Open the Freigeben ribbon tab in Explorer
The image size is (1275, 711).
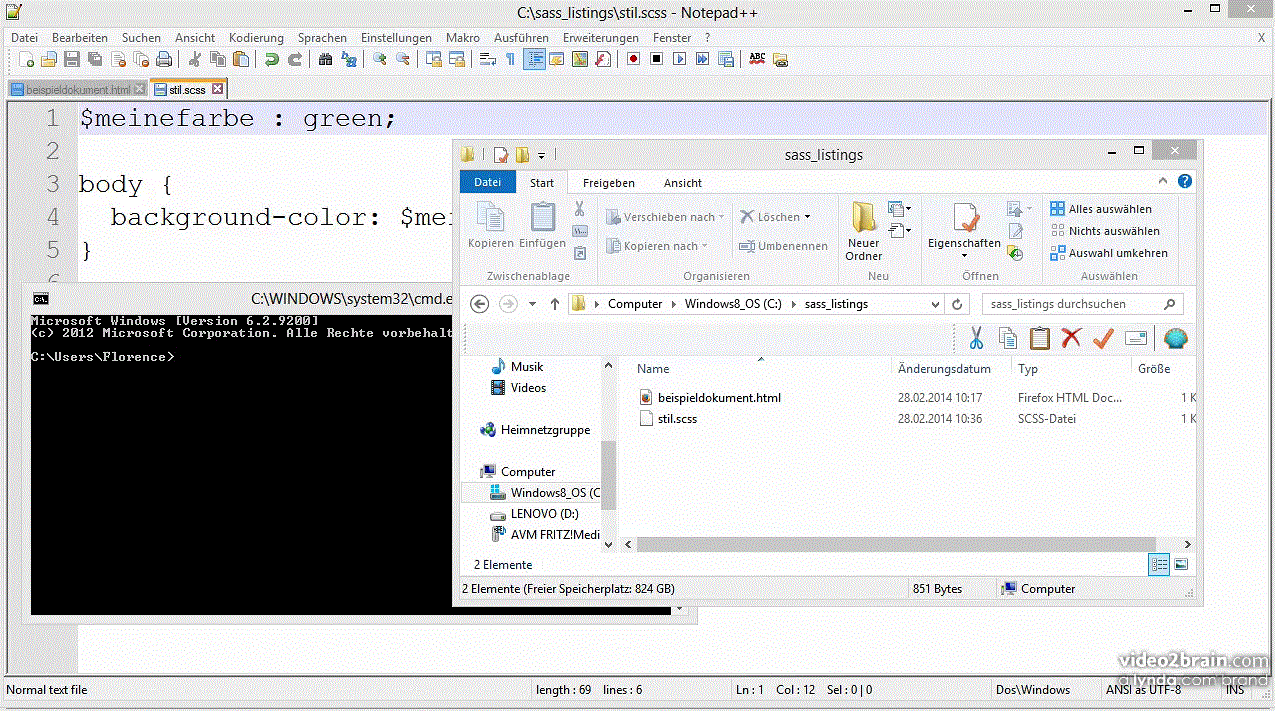point(608,183)
